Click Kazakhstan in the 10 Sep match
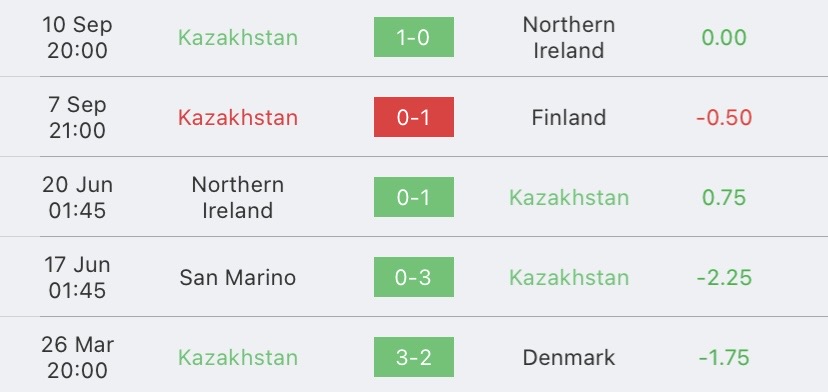Viewport: 828px width, 392px height. tap(238, 38)
